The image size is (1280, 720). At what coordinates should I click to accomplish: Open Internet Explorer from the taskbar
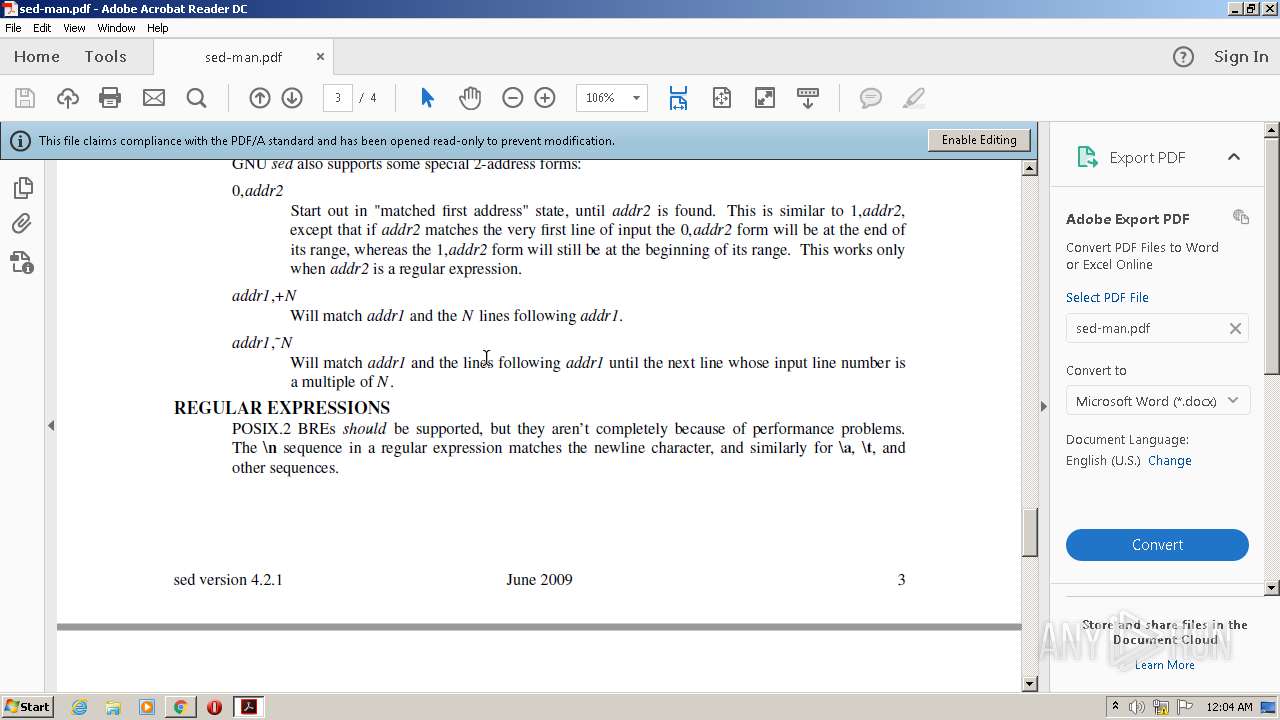tap(79, 707)
